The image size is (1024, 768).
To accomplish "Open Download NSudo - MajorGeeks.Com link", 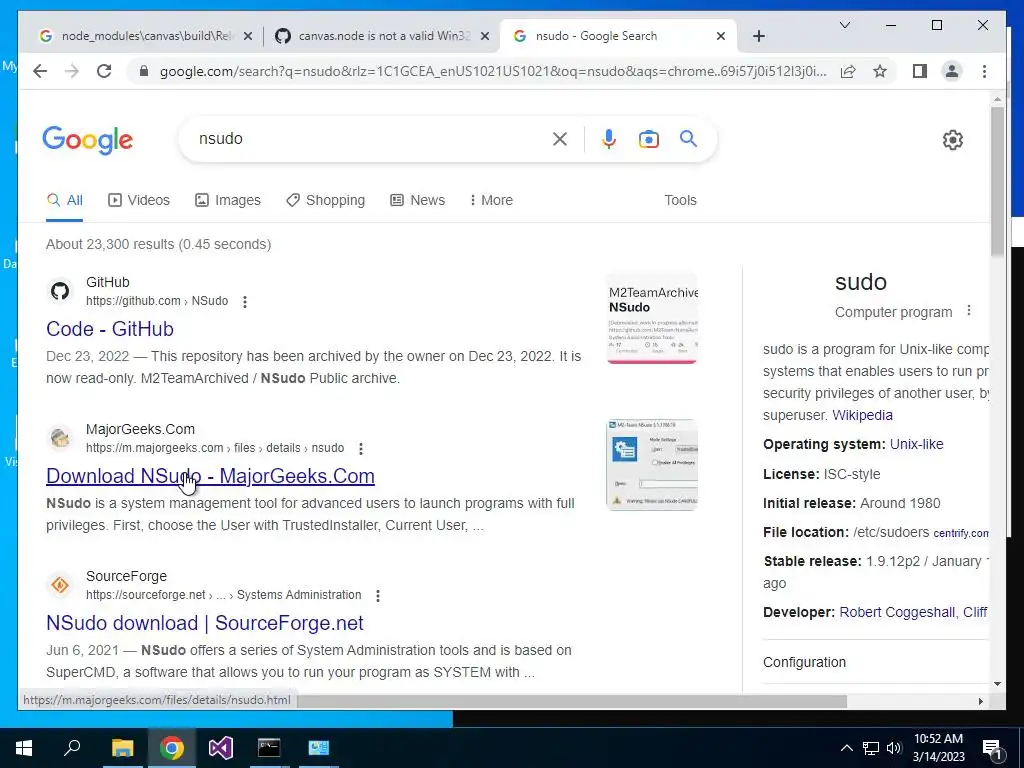I will pos(210,476).
